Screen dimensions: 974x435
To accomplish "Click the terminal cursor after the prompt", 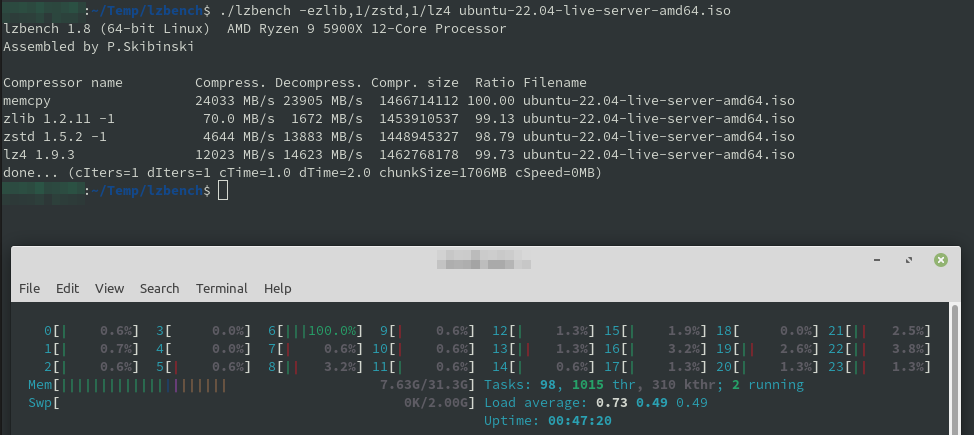I will tap(223, 190).
